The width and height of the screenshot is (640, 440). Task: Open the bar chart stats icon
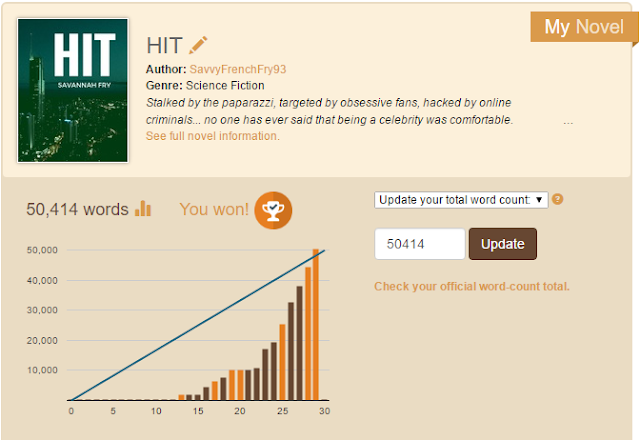click(143, 208)
